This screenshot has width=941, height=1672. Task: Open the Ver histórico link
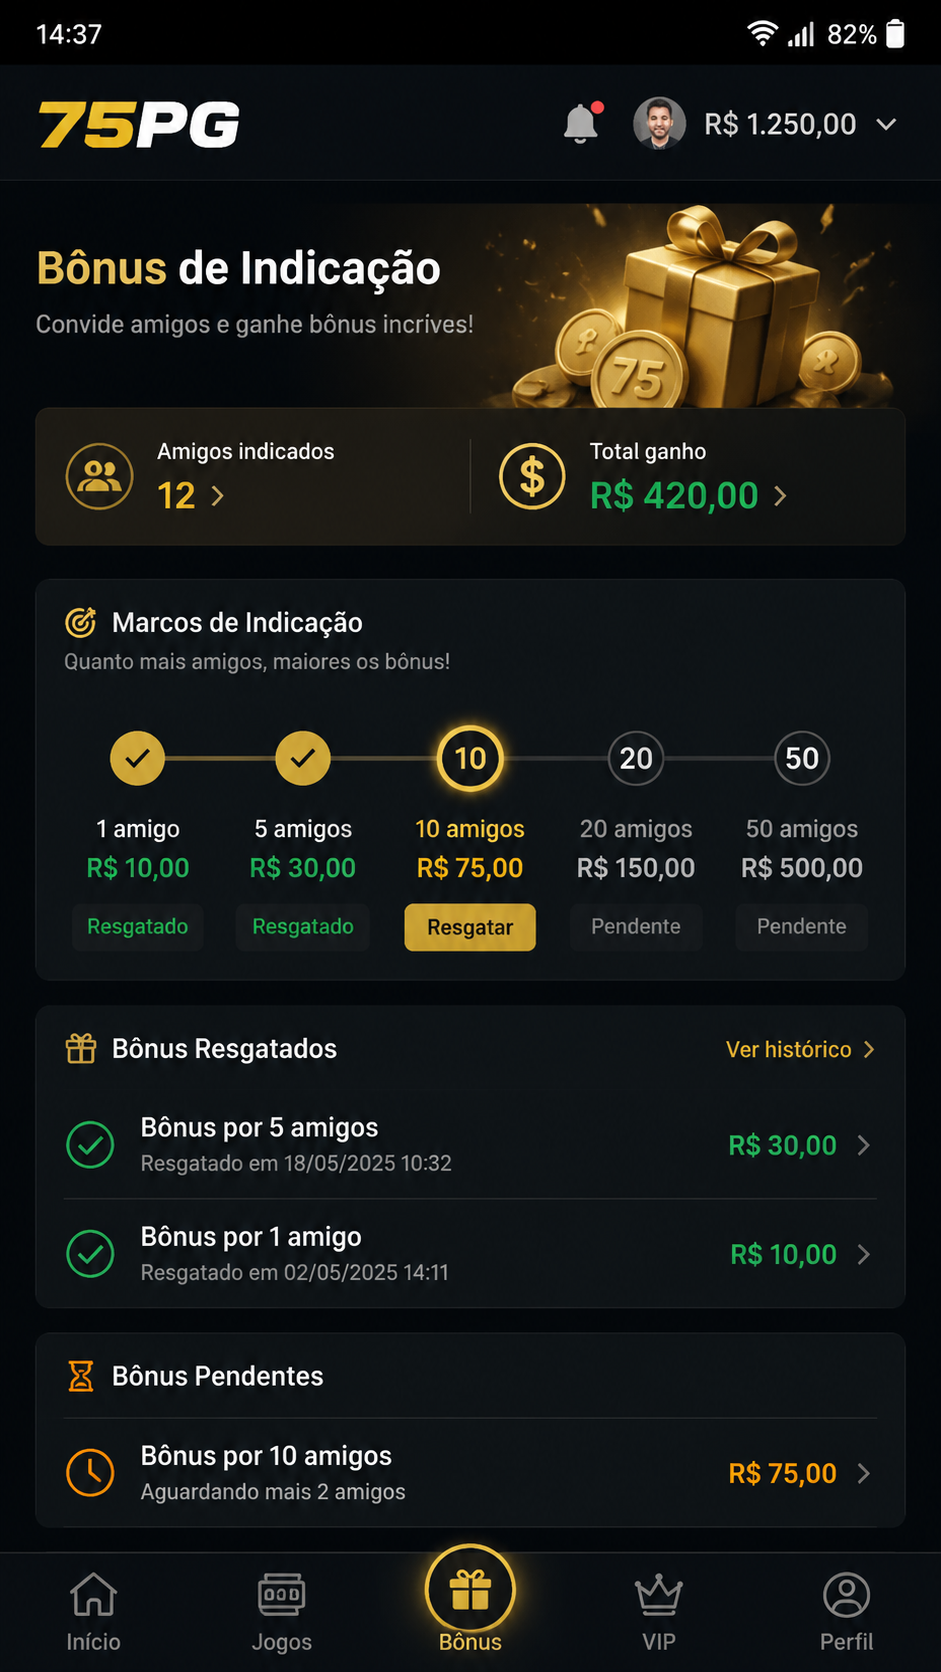click(x=800, y=1049)
